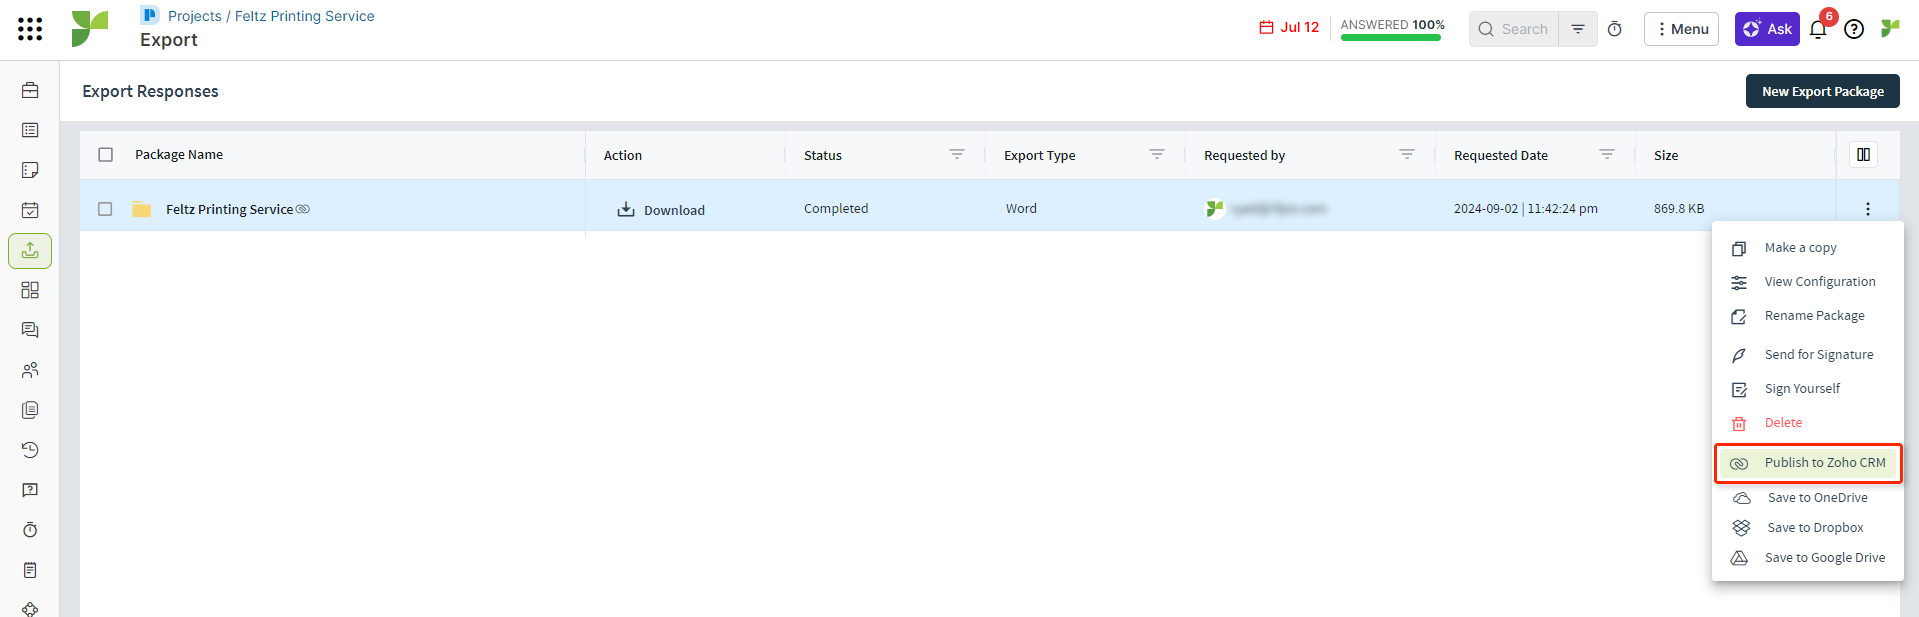Click the column layout icon in table header
1919x617 pixels.
click(x=1863, y=155)
